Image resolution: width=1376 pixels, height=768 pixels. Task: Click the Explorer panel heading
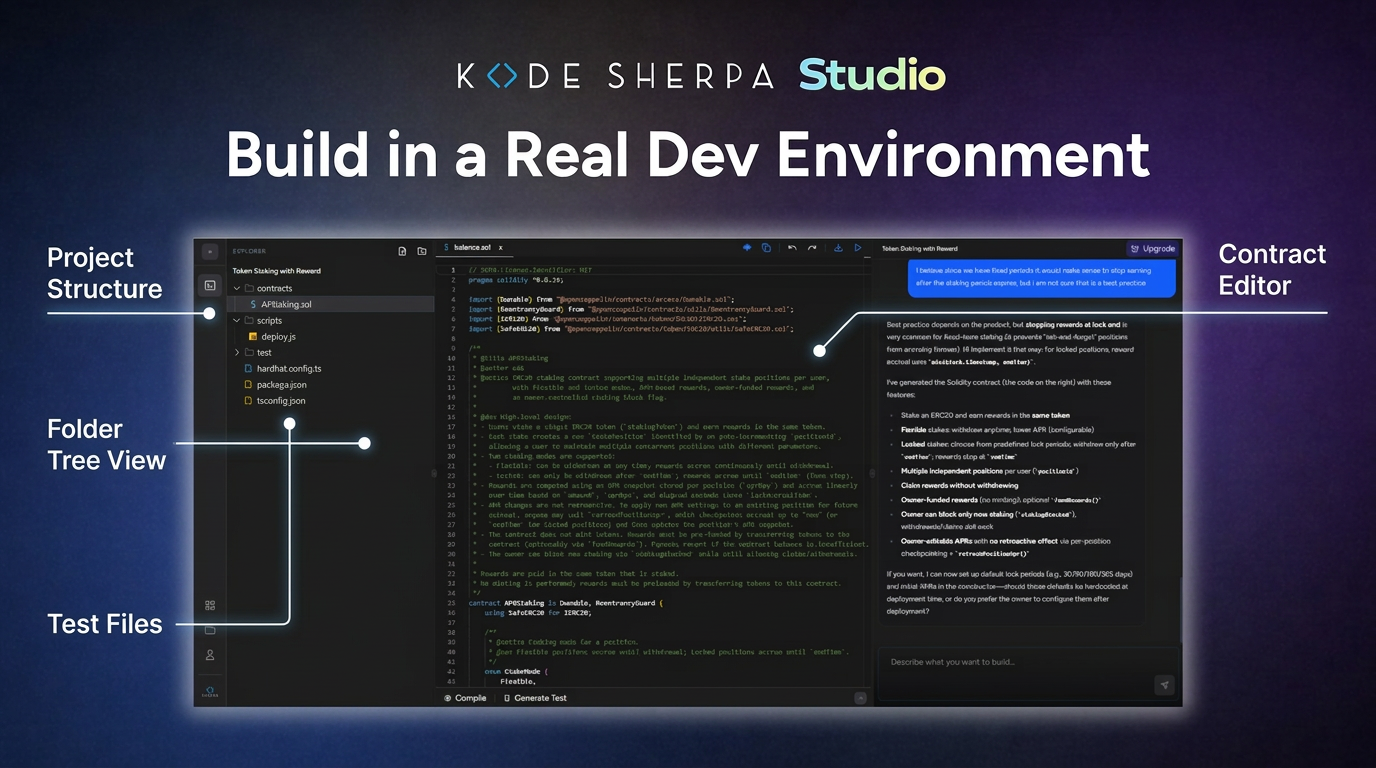coord(249,251)
